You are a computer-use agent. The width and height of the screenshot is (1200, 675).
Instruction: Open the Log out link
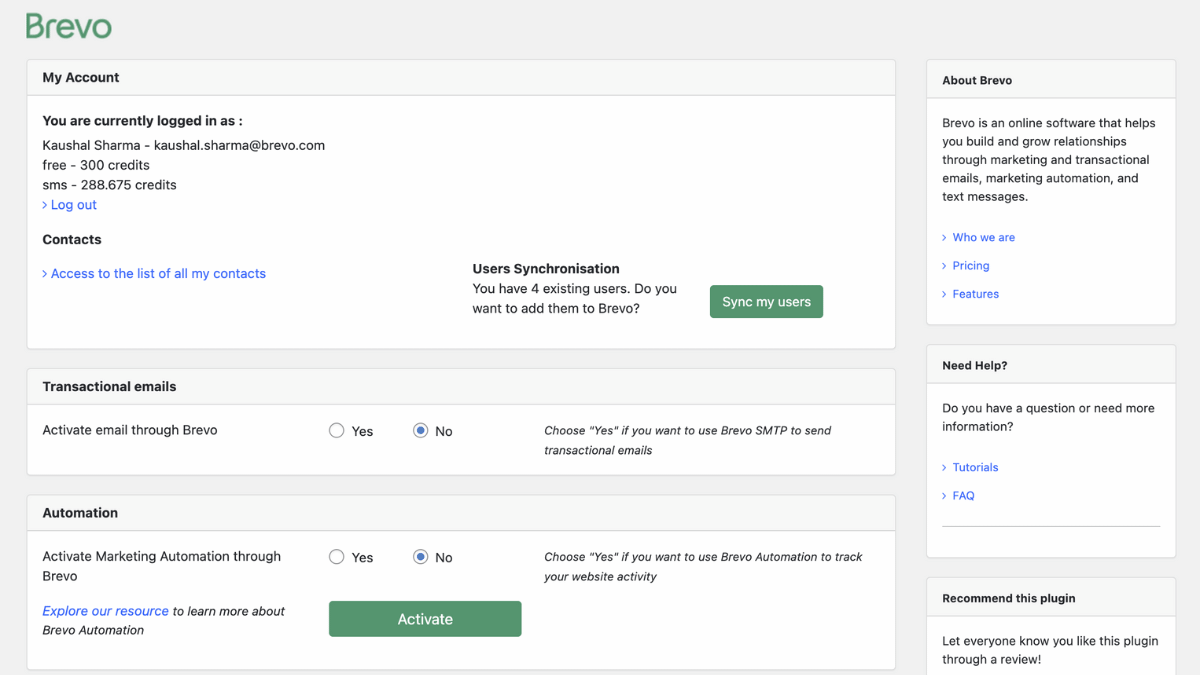click(74, 204)
